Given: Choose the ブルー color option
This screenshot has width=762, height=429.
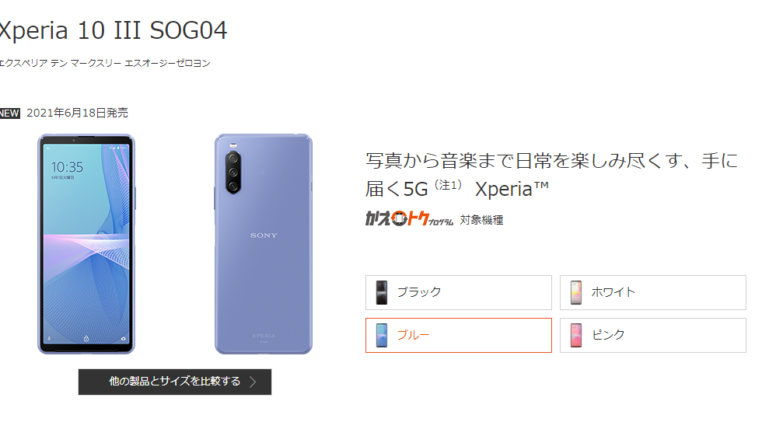Looking at the screenshot, I should pos(458,335).
